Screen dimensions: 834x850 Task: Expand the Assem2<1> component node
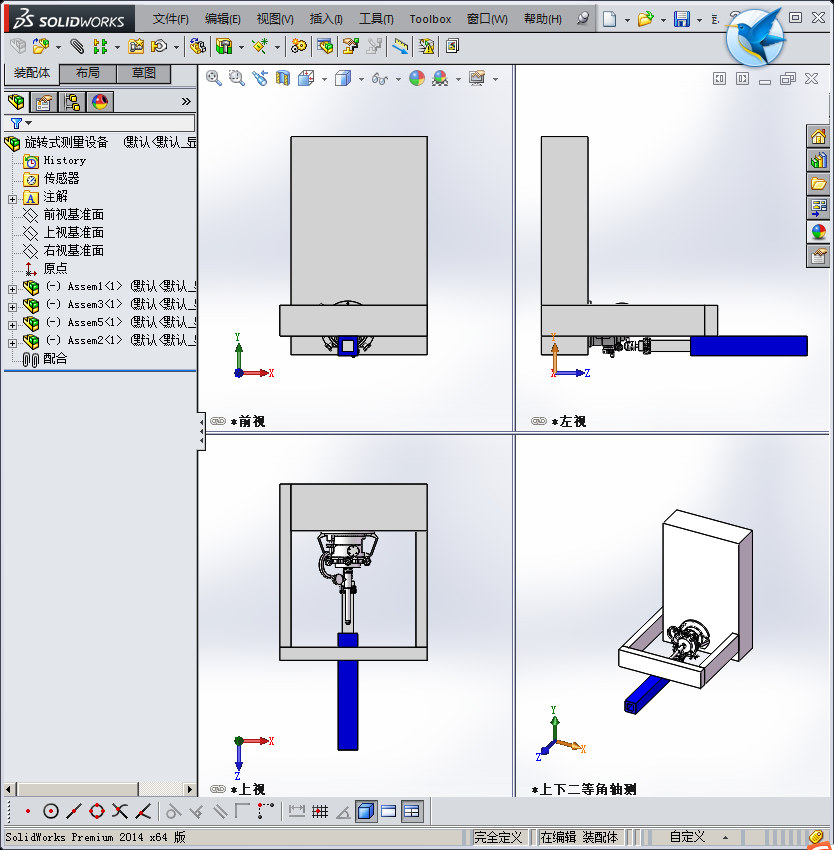[12, 343]
